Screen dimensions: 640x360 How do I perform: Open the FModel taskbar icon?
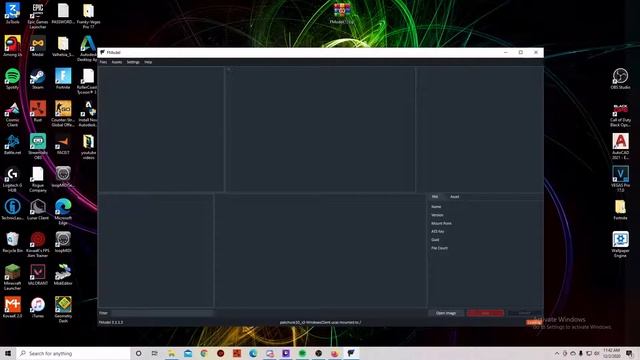click(351, 353)
